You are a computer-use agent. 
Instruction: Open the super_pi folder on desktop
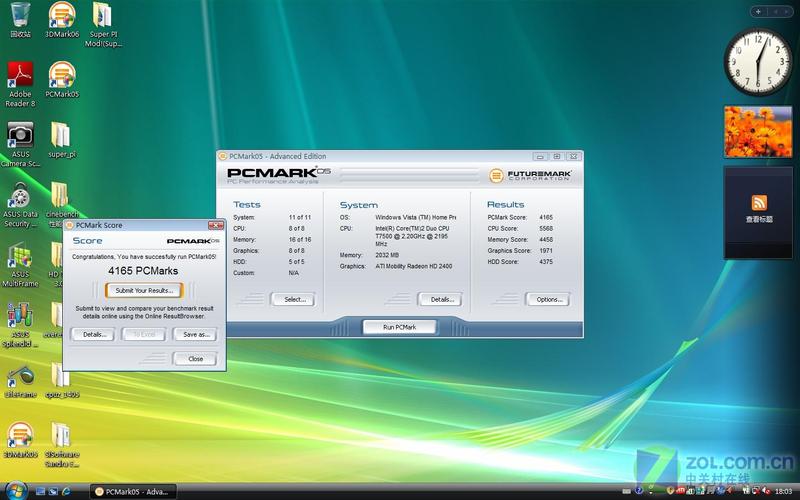click(61, 140)
